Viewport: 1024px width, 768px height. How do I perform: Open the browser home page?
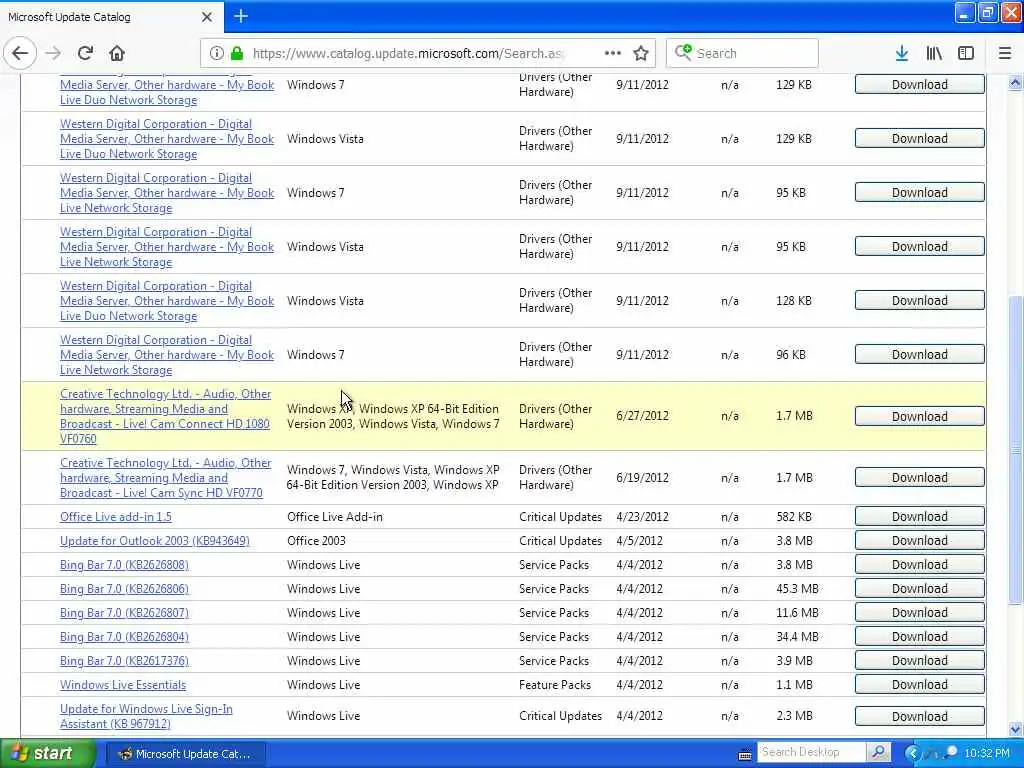[117, 54]
